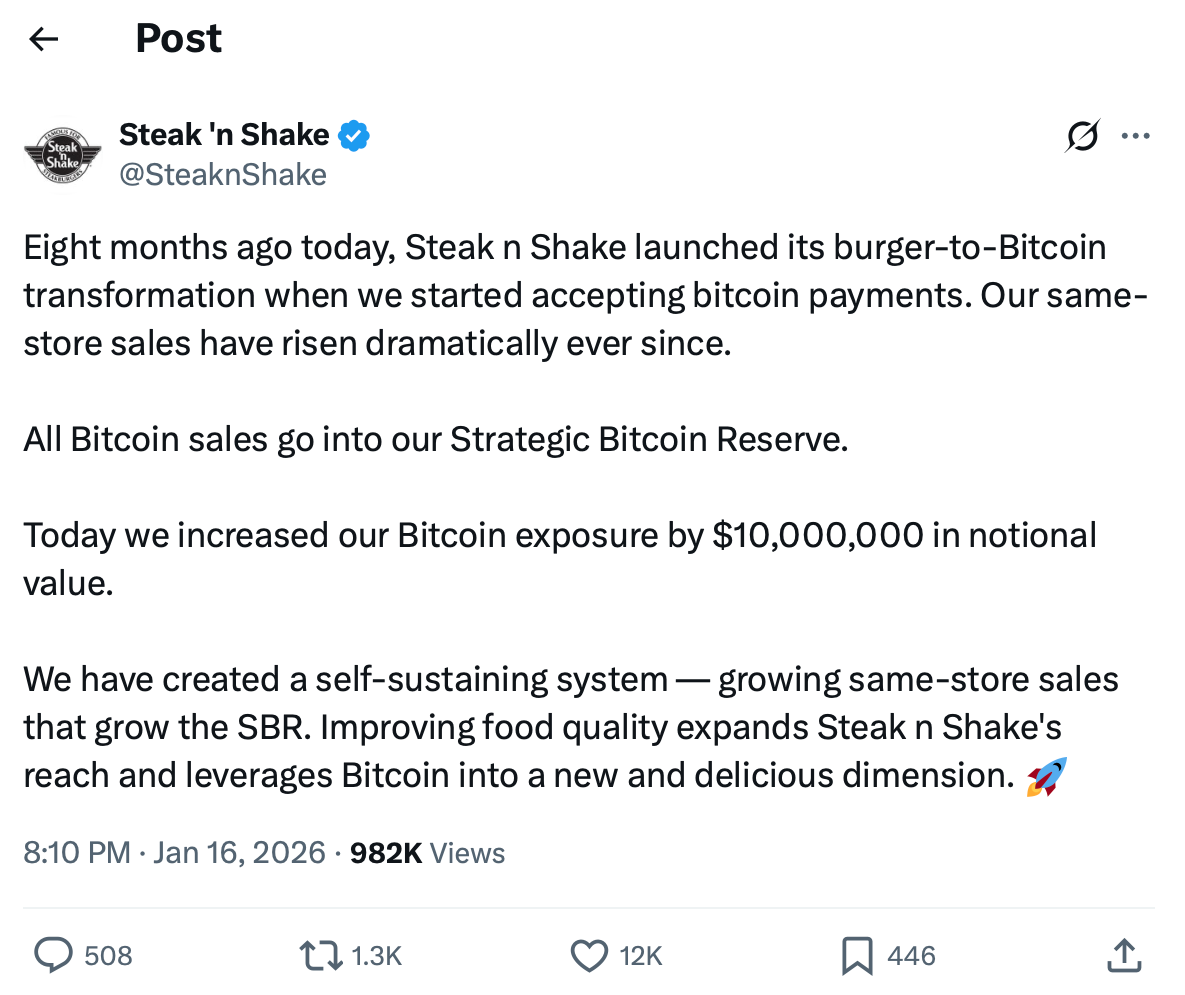
Task: Ask Grok about this post
Action: 1083,136
